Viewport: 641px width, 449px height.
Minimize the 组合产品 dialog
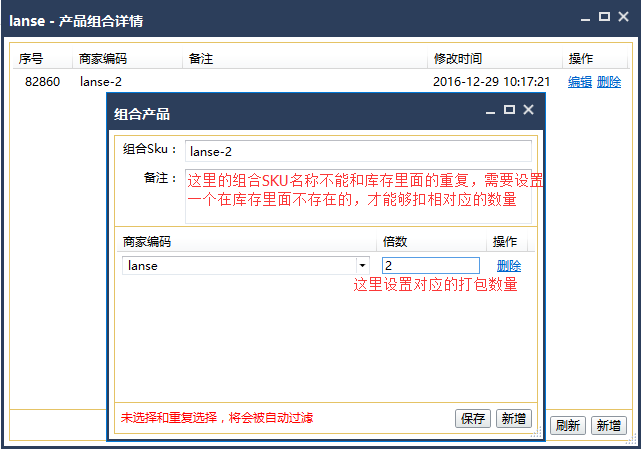pos(491,111)
